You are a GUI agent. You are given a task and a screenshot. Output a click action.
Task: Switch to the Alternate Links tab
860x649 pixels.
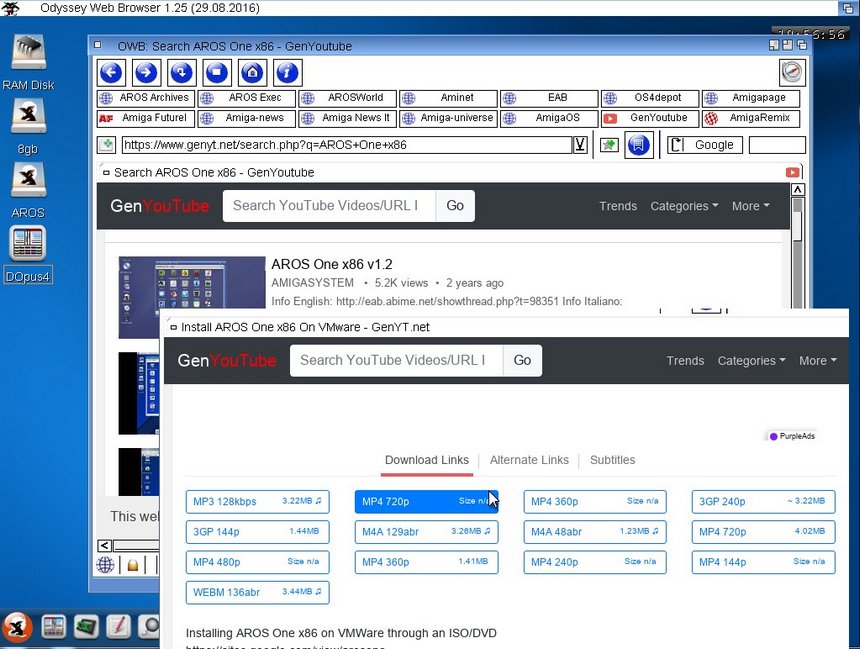point(529,460)
